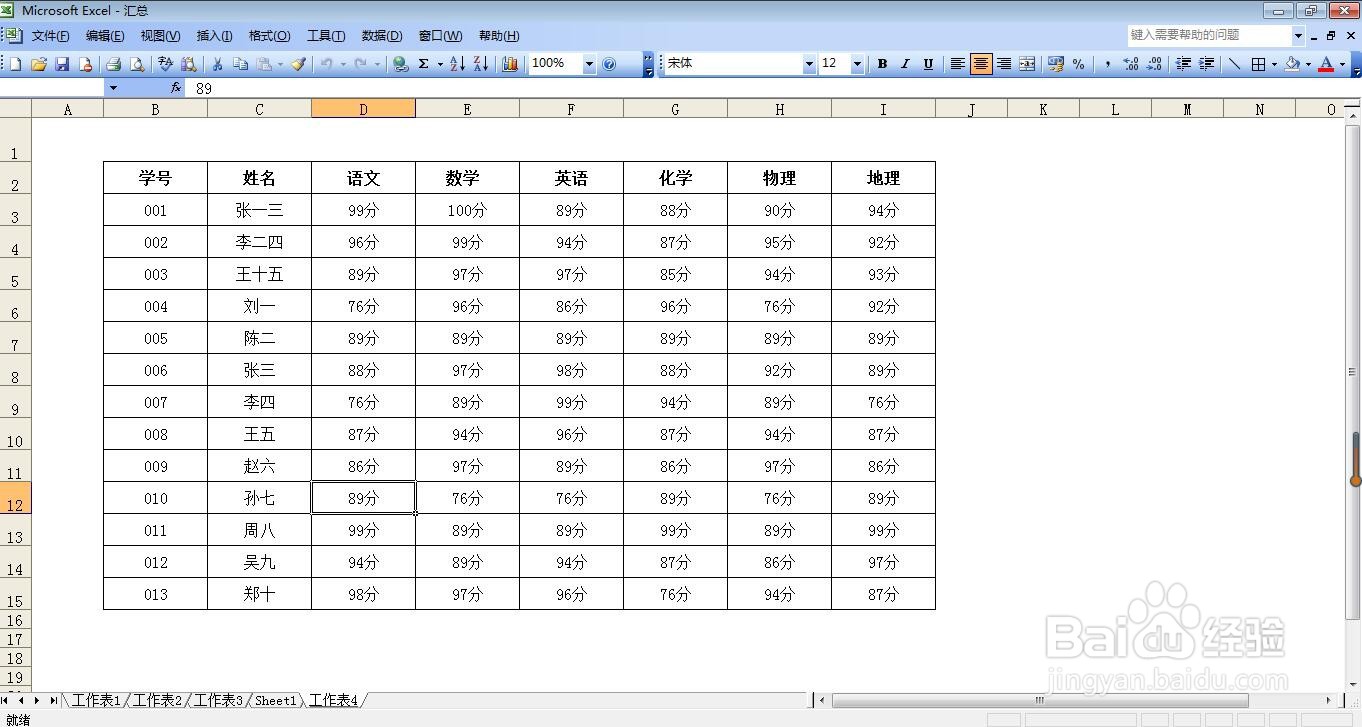Viewport: 1362px width, 727px height.
Task: Open the zoom 100% dropdown
Action: tap(589, 63)
